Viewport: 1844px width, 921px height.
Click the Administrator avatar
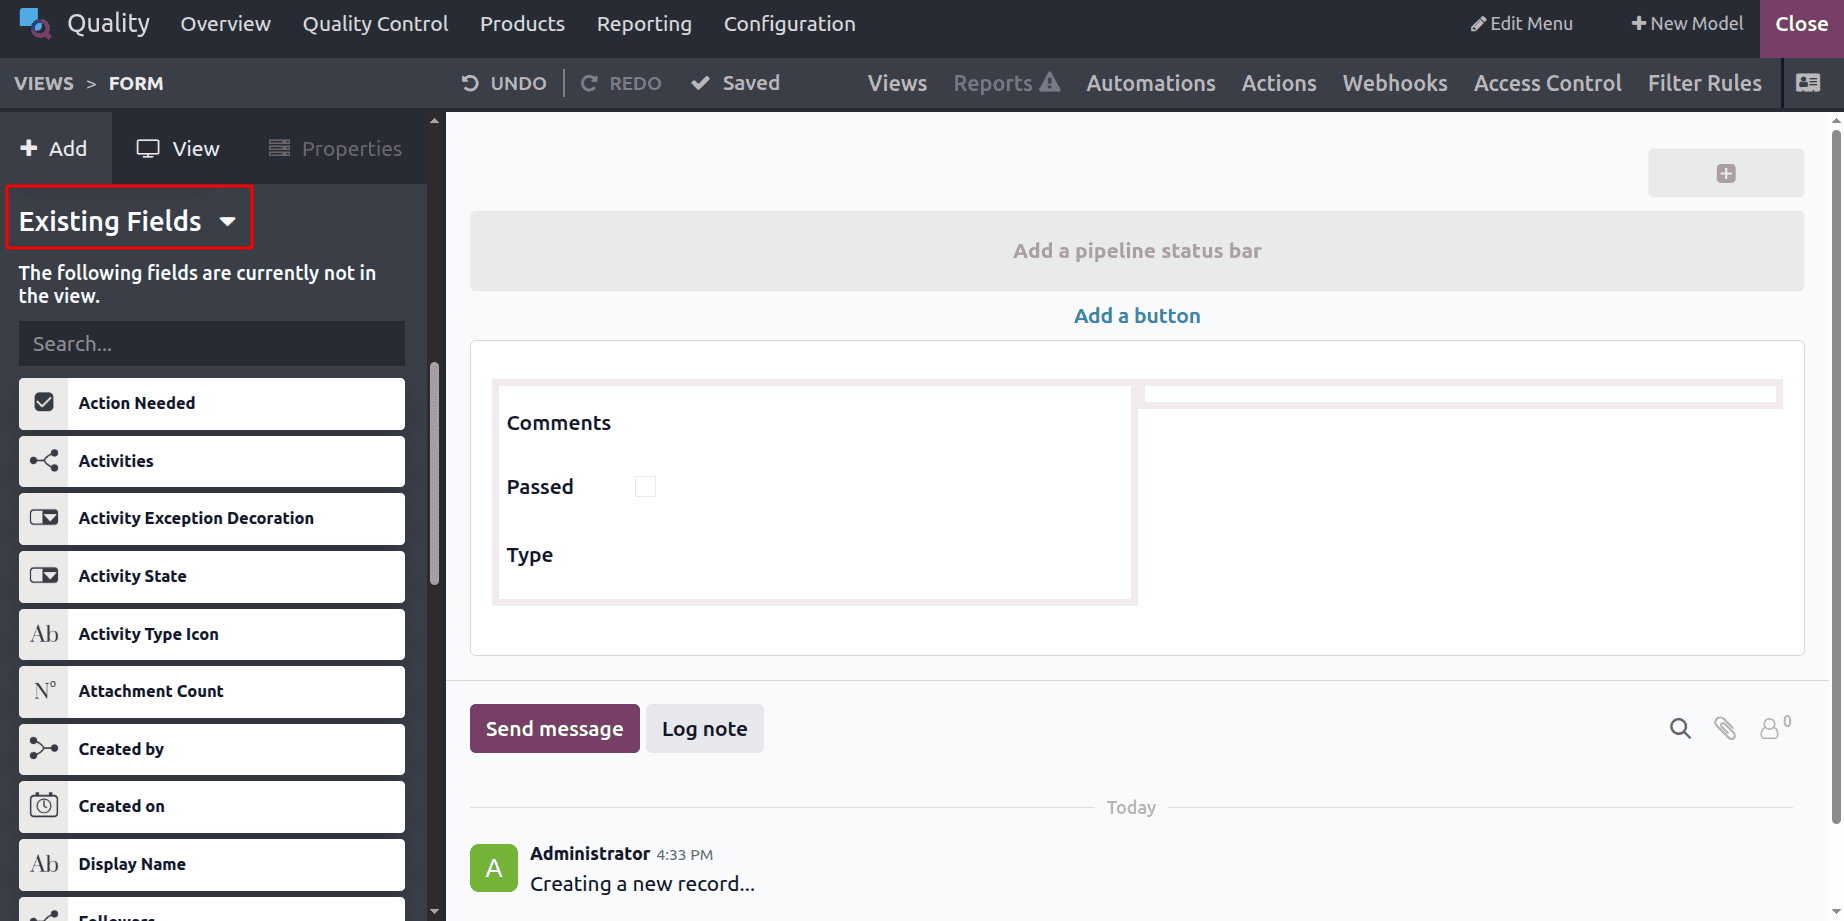click(494, 868)
